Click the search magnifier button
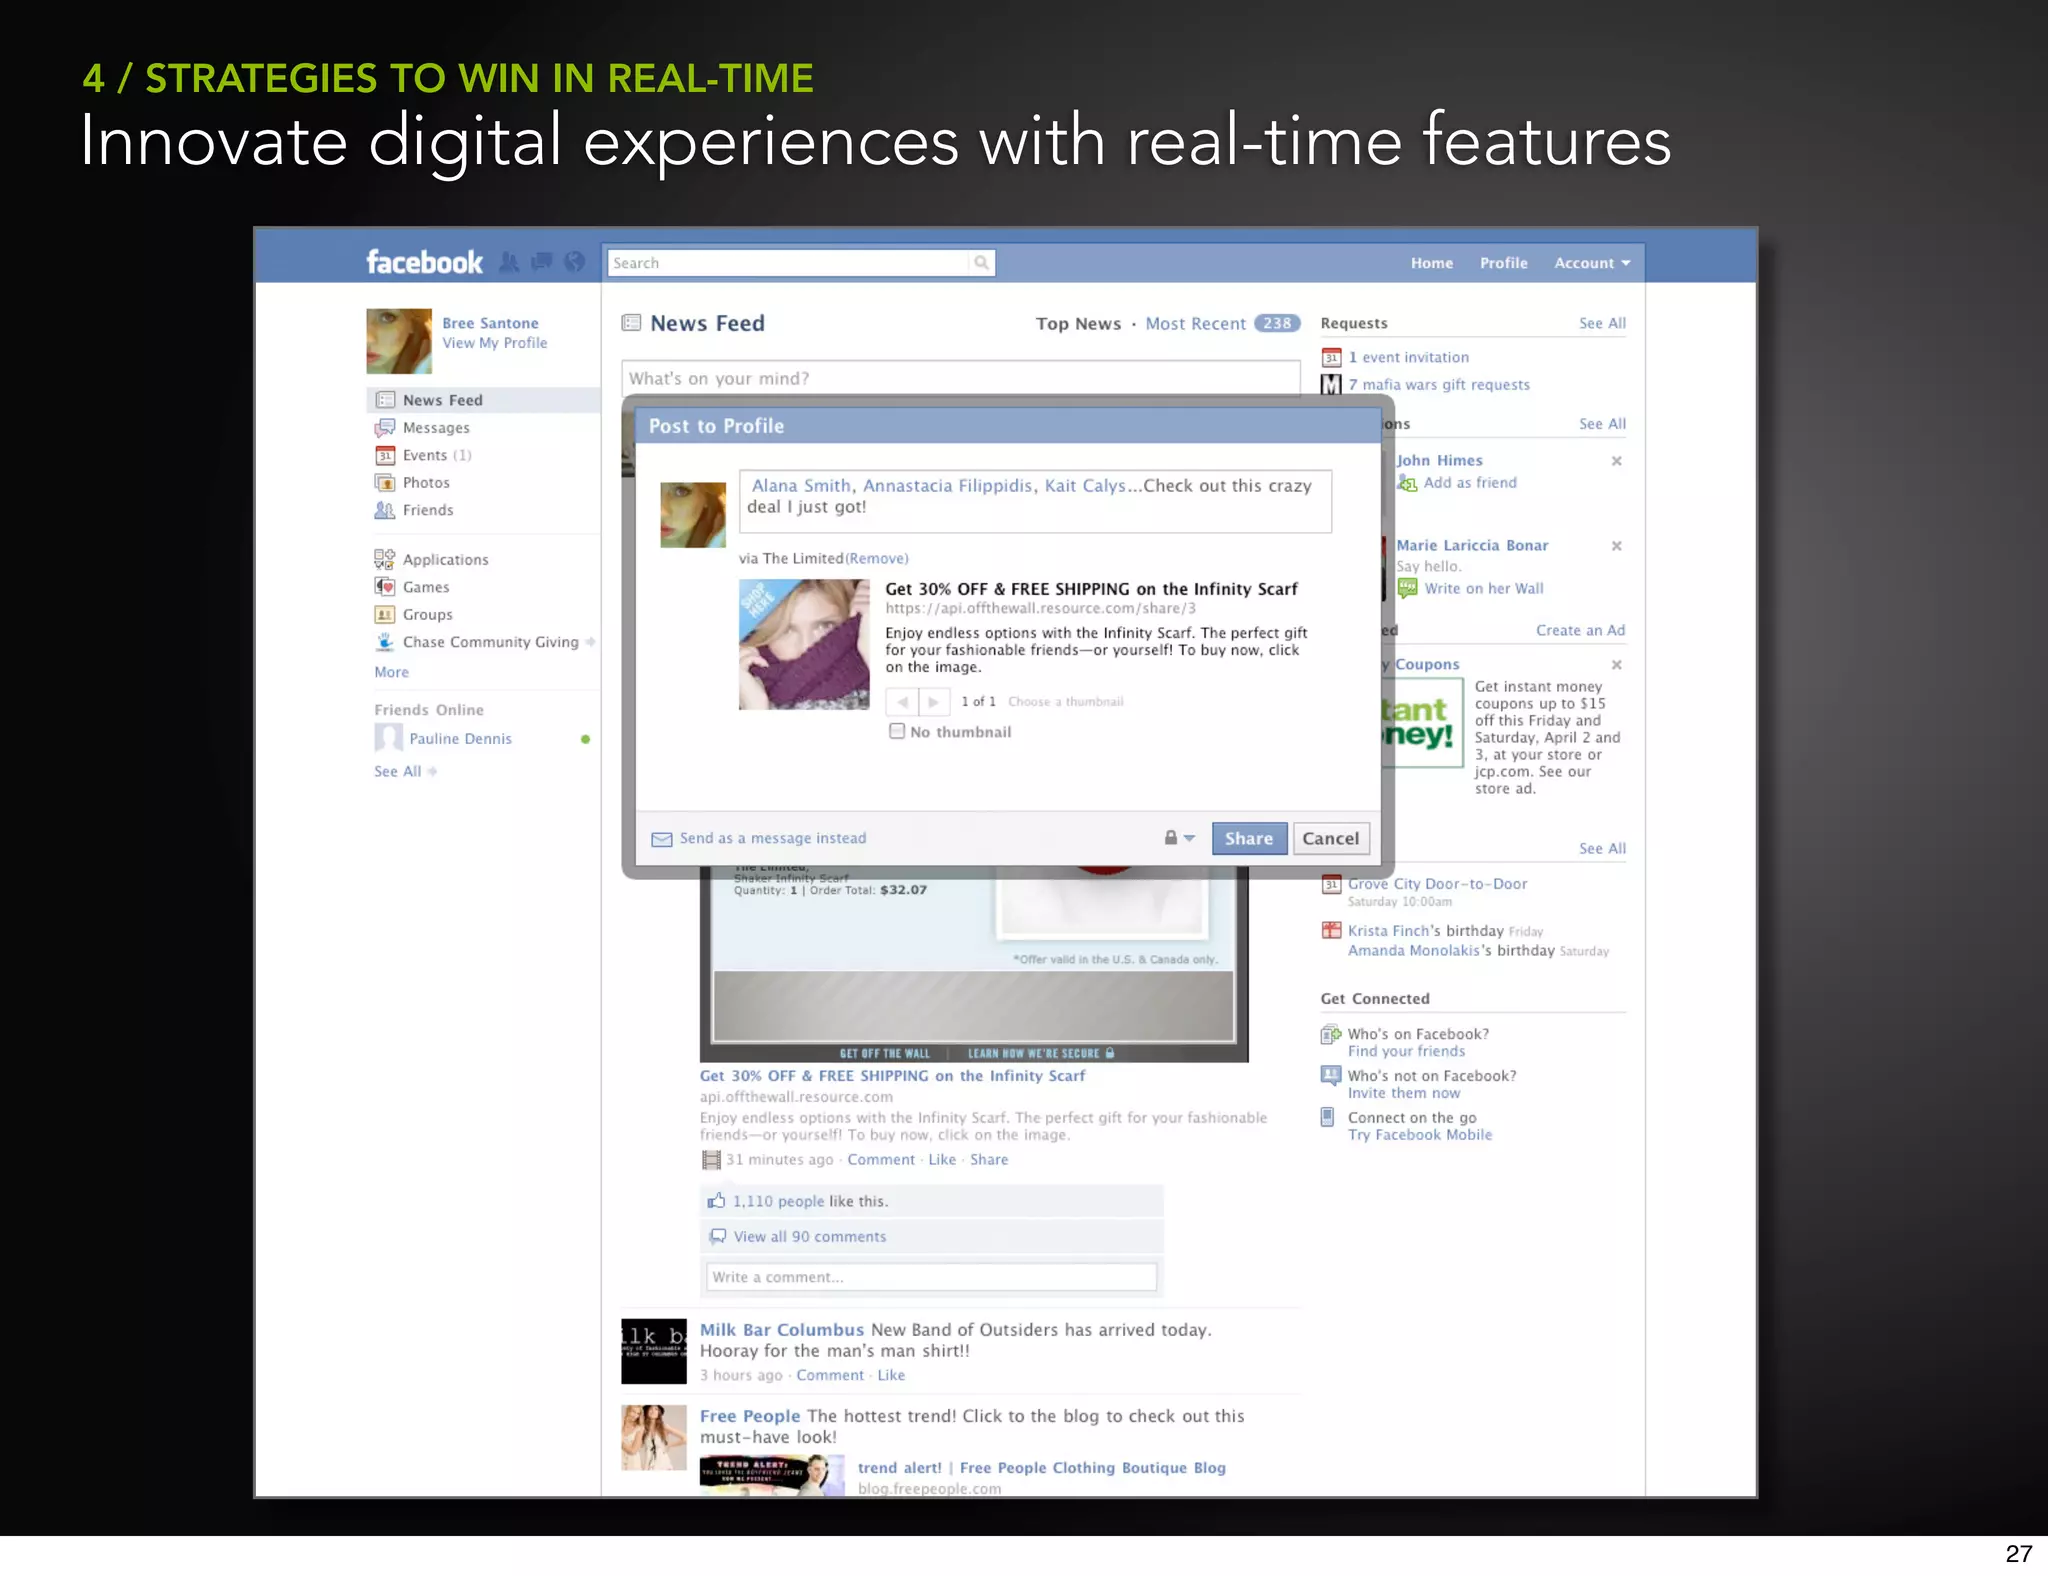The height and width of the screenshot is (1576, 2048). (981, 263)
